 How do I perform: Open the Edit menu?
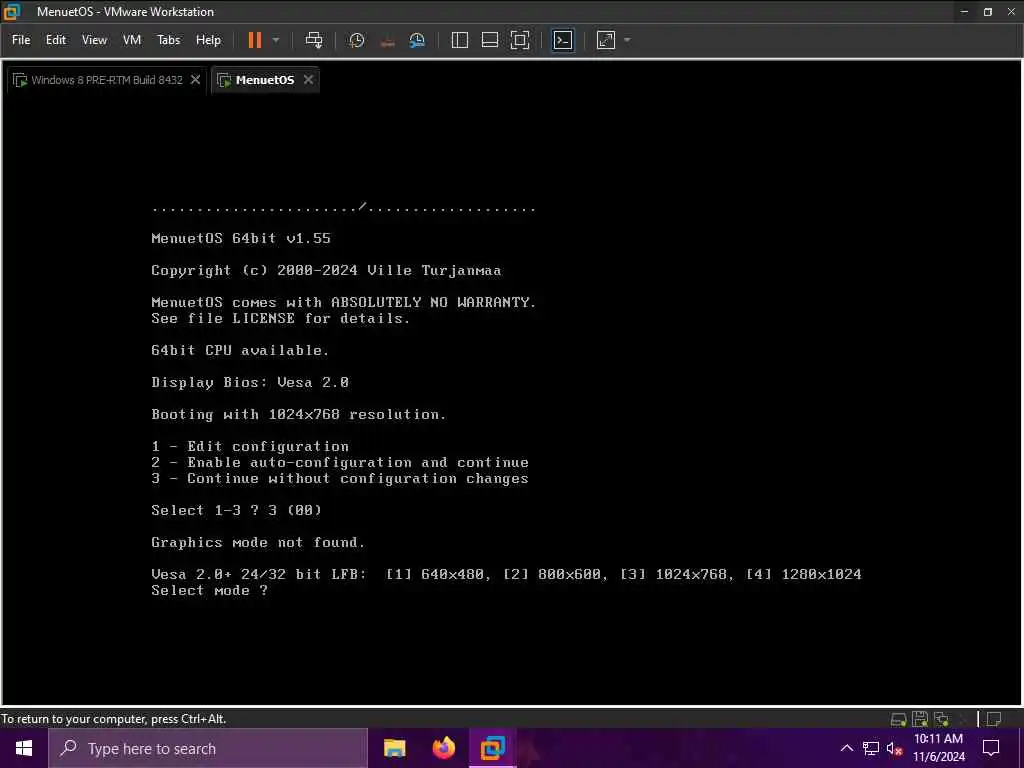(x=56, y=40)
